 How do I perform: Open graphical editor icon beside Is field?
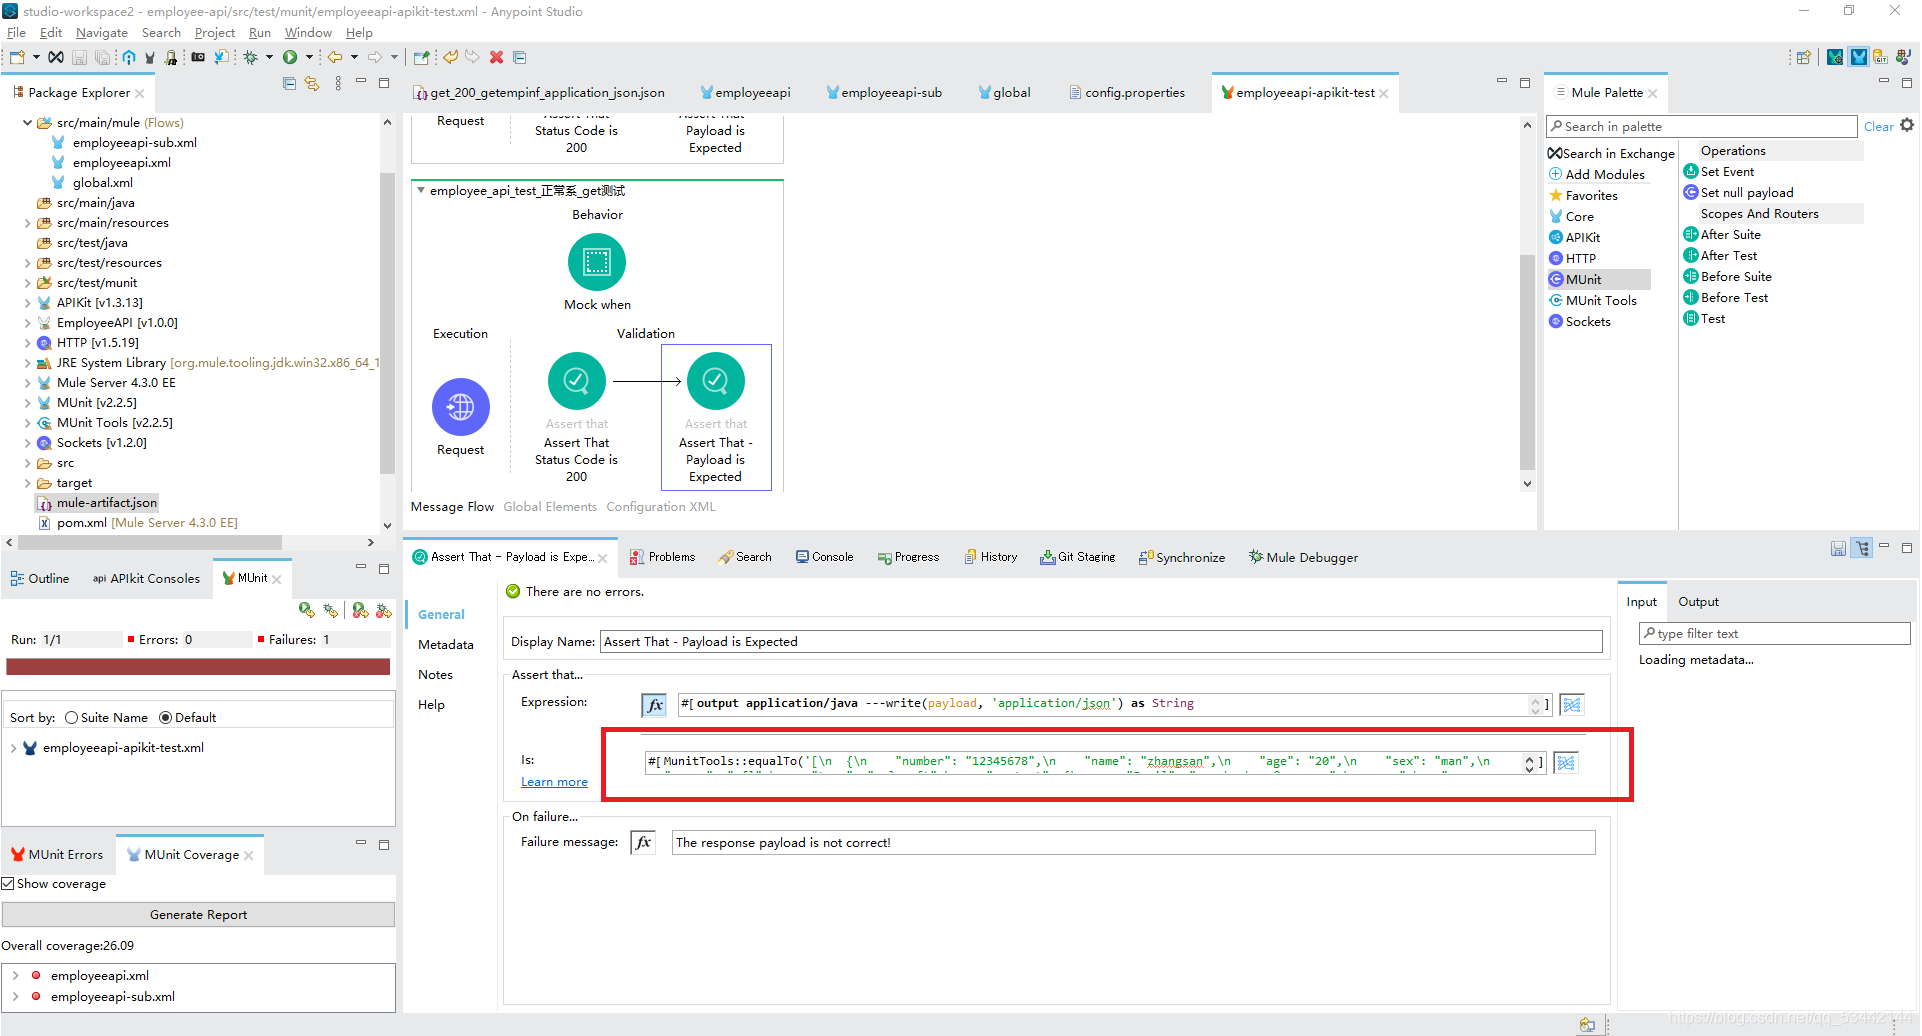point(1566,763)
